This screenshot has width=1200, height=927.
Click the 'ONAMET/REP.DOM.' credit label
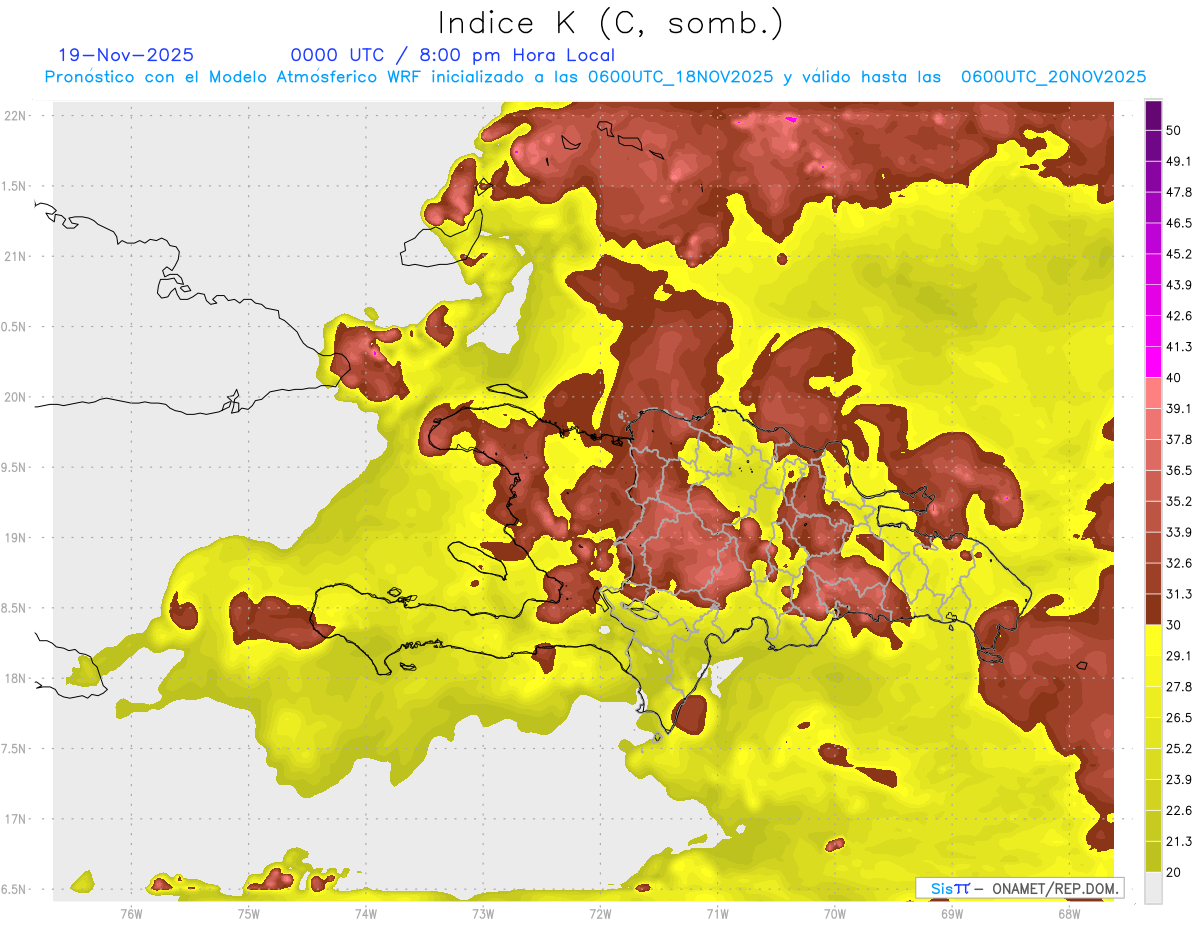coord(1054,888)
